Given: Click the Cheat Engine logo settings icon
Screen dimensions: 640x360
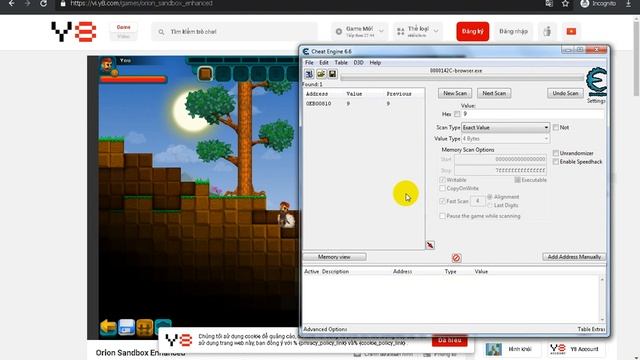Looking at the screenshot, I should click(596, 82).
